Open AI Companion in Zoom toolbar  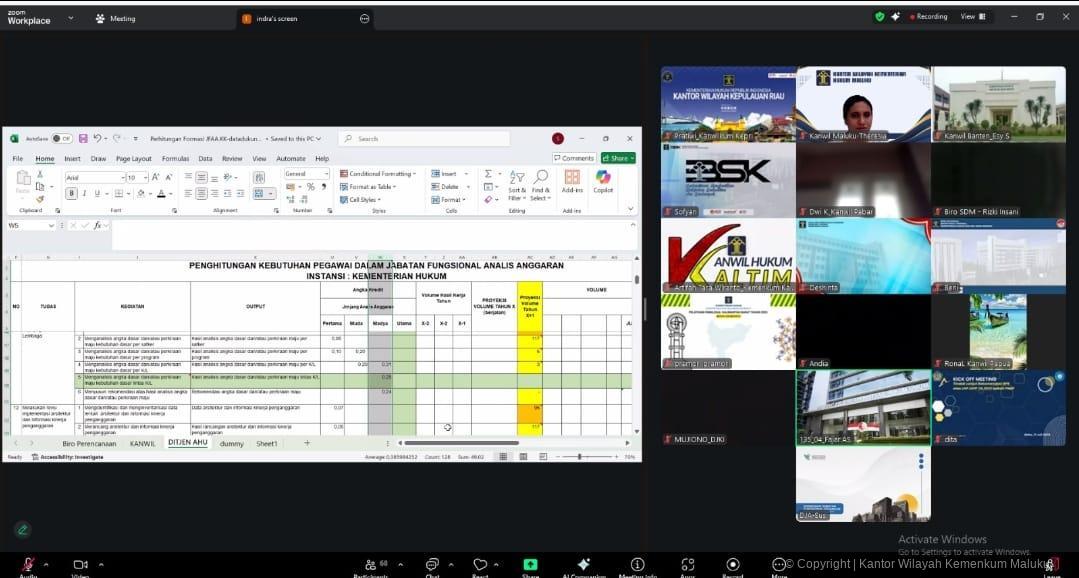[584, 564]
